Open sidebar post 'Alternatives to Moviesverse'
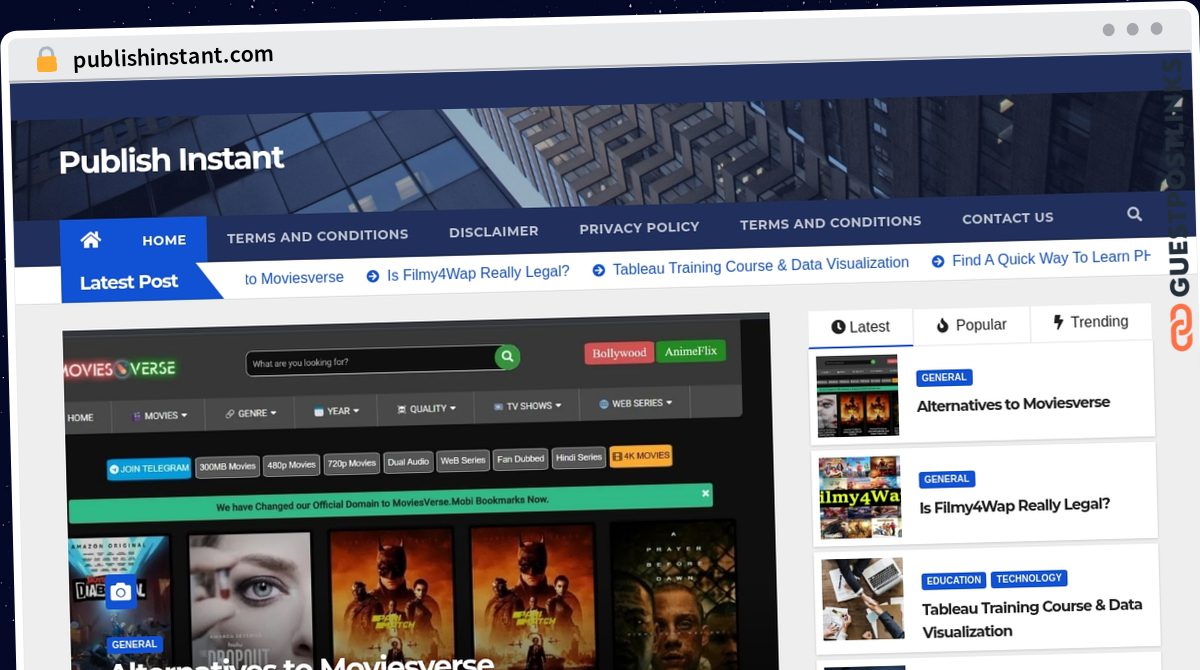 [1013, 404]
